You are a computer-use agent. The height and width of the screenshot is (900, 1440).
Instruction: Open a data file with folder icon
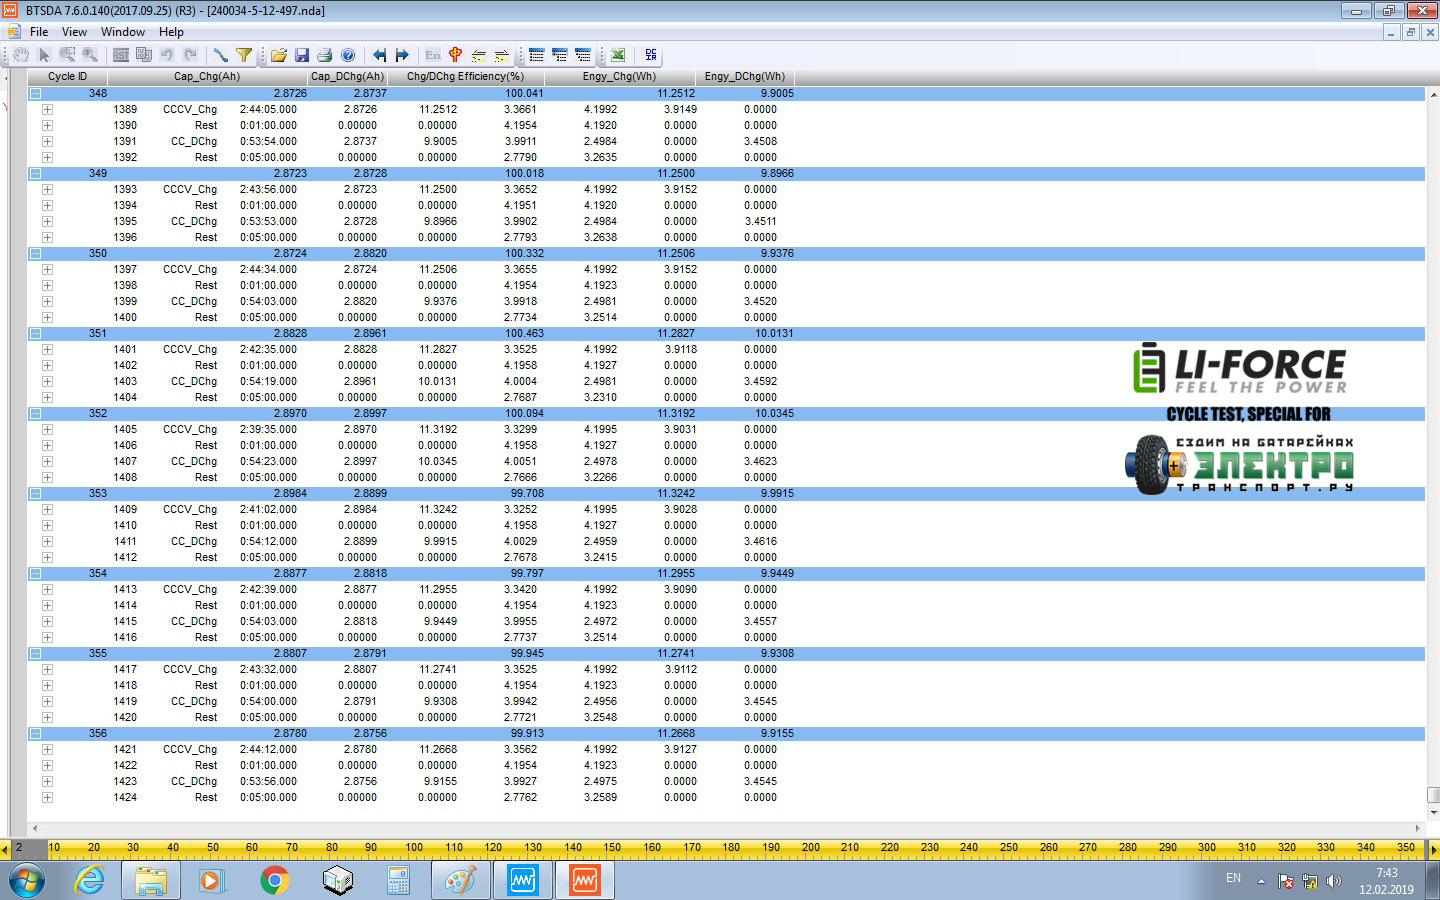[x=278, y=55]
